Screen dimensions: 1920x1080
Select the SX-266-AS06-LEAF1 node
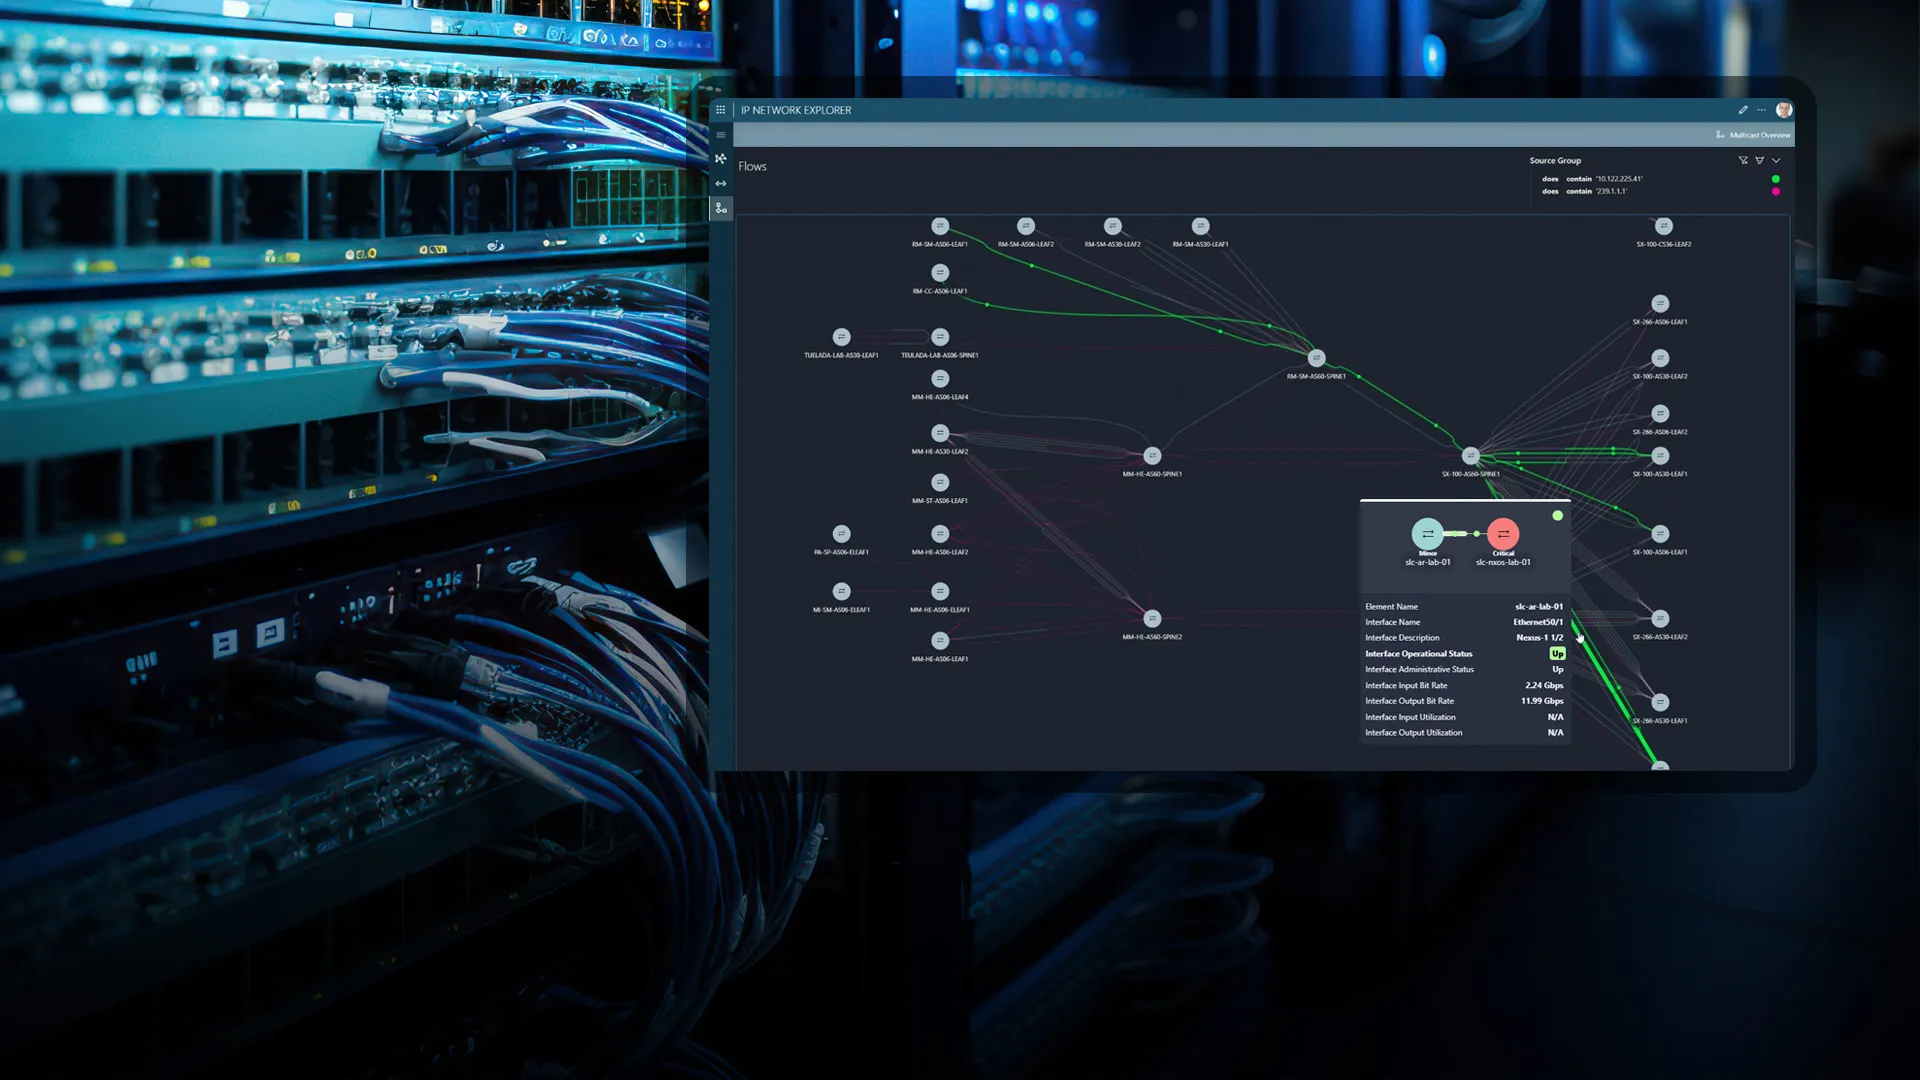tap(1660, 304)
